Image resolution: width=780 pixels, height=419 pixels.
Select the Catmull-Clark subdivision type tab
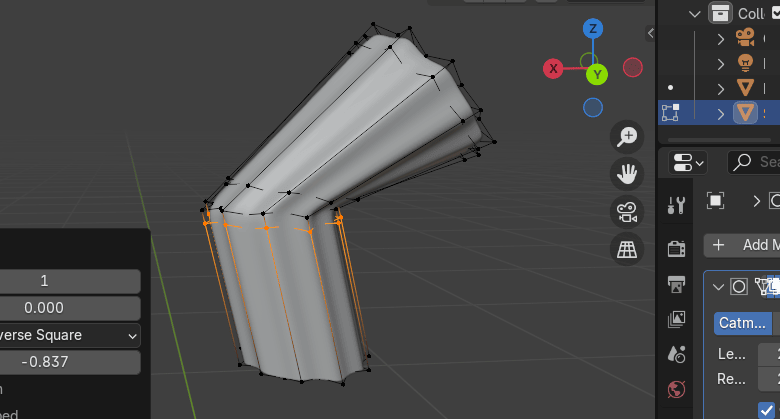point(743,323)
